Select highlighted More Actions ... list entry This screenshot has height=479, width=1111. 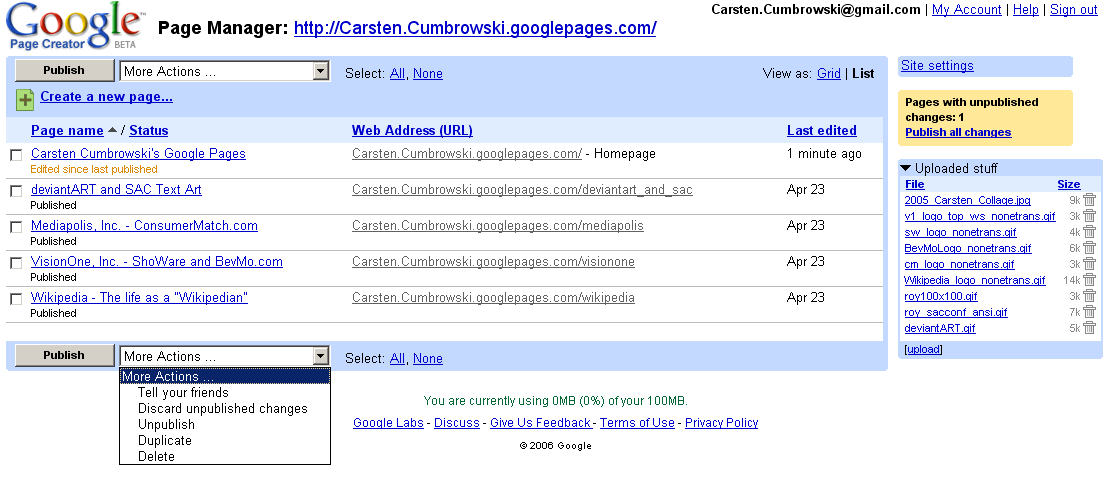pyautogui.click(x=225, y=376)
